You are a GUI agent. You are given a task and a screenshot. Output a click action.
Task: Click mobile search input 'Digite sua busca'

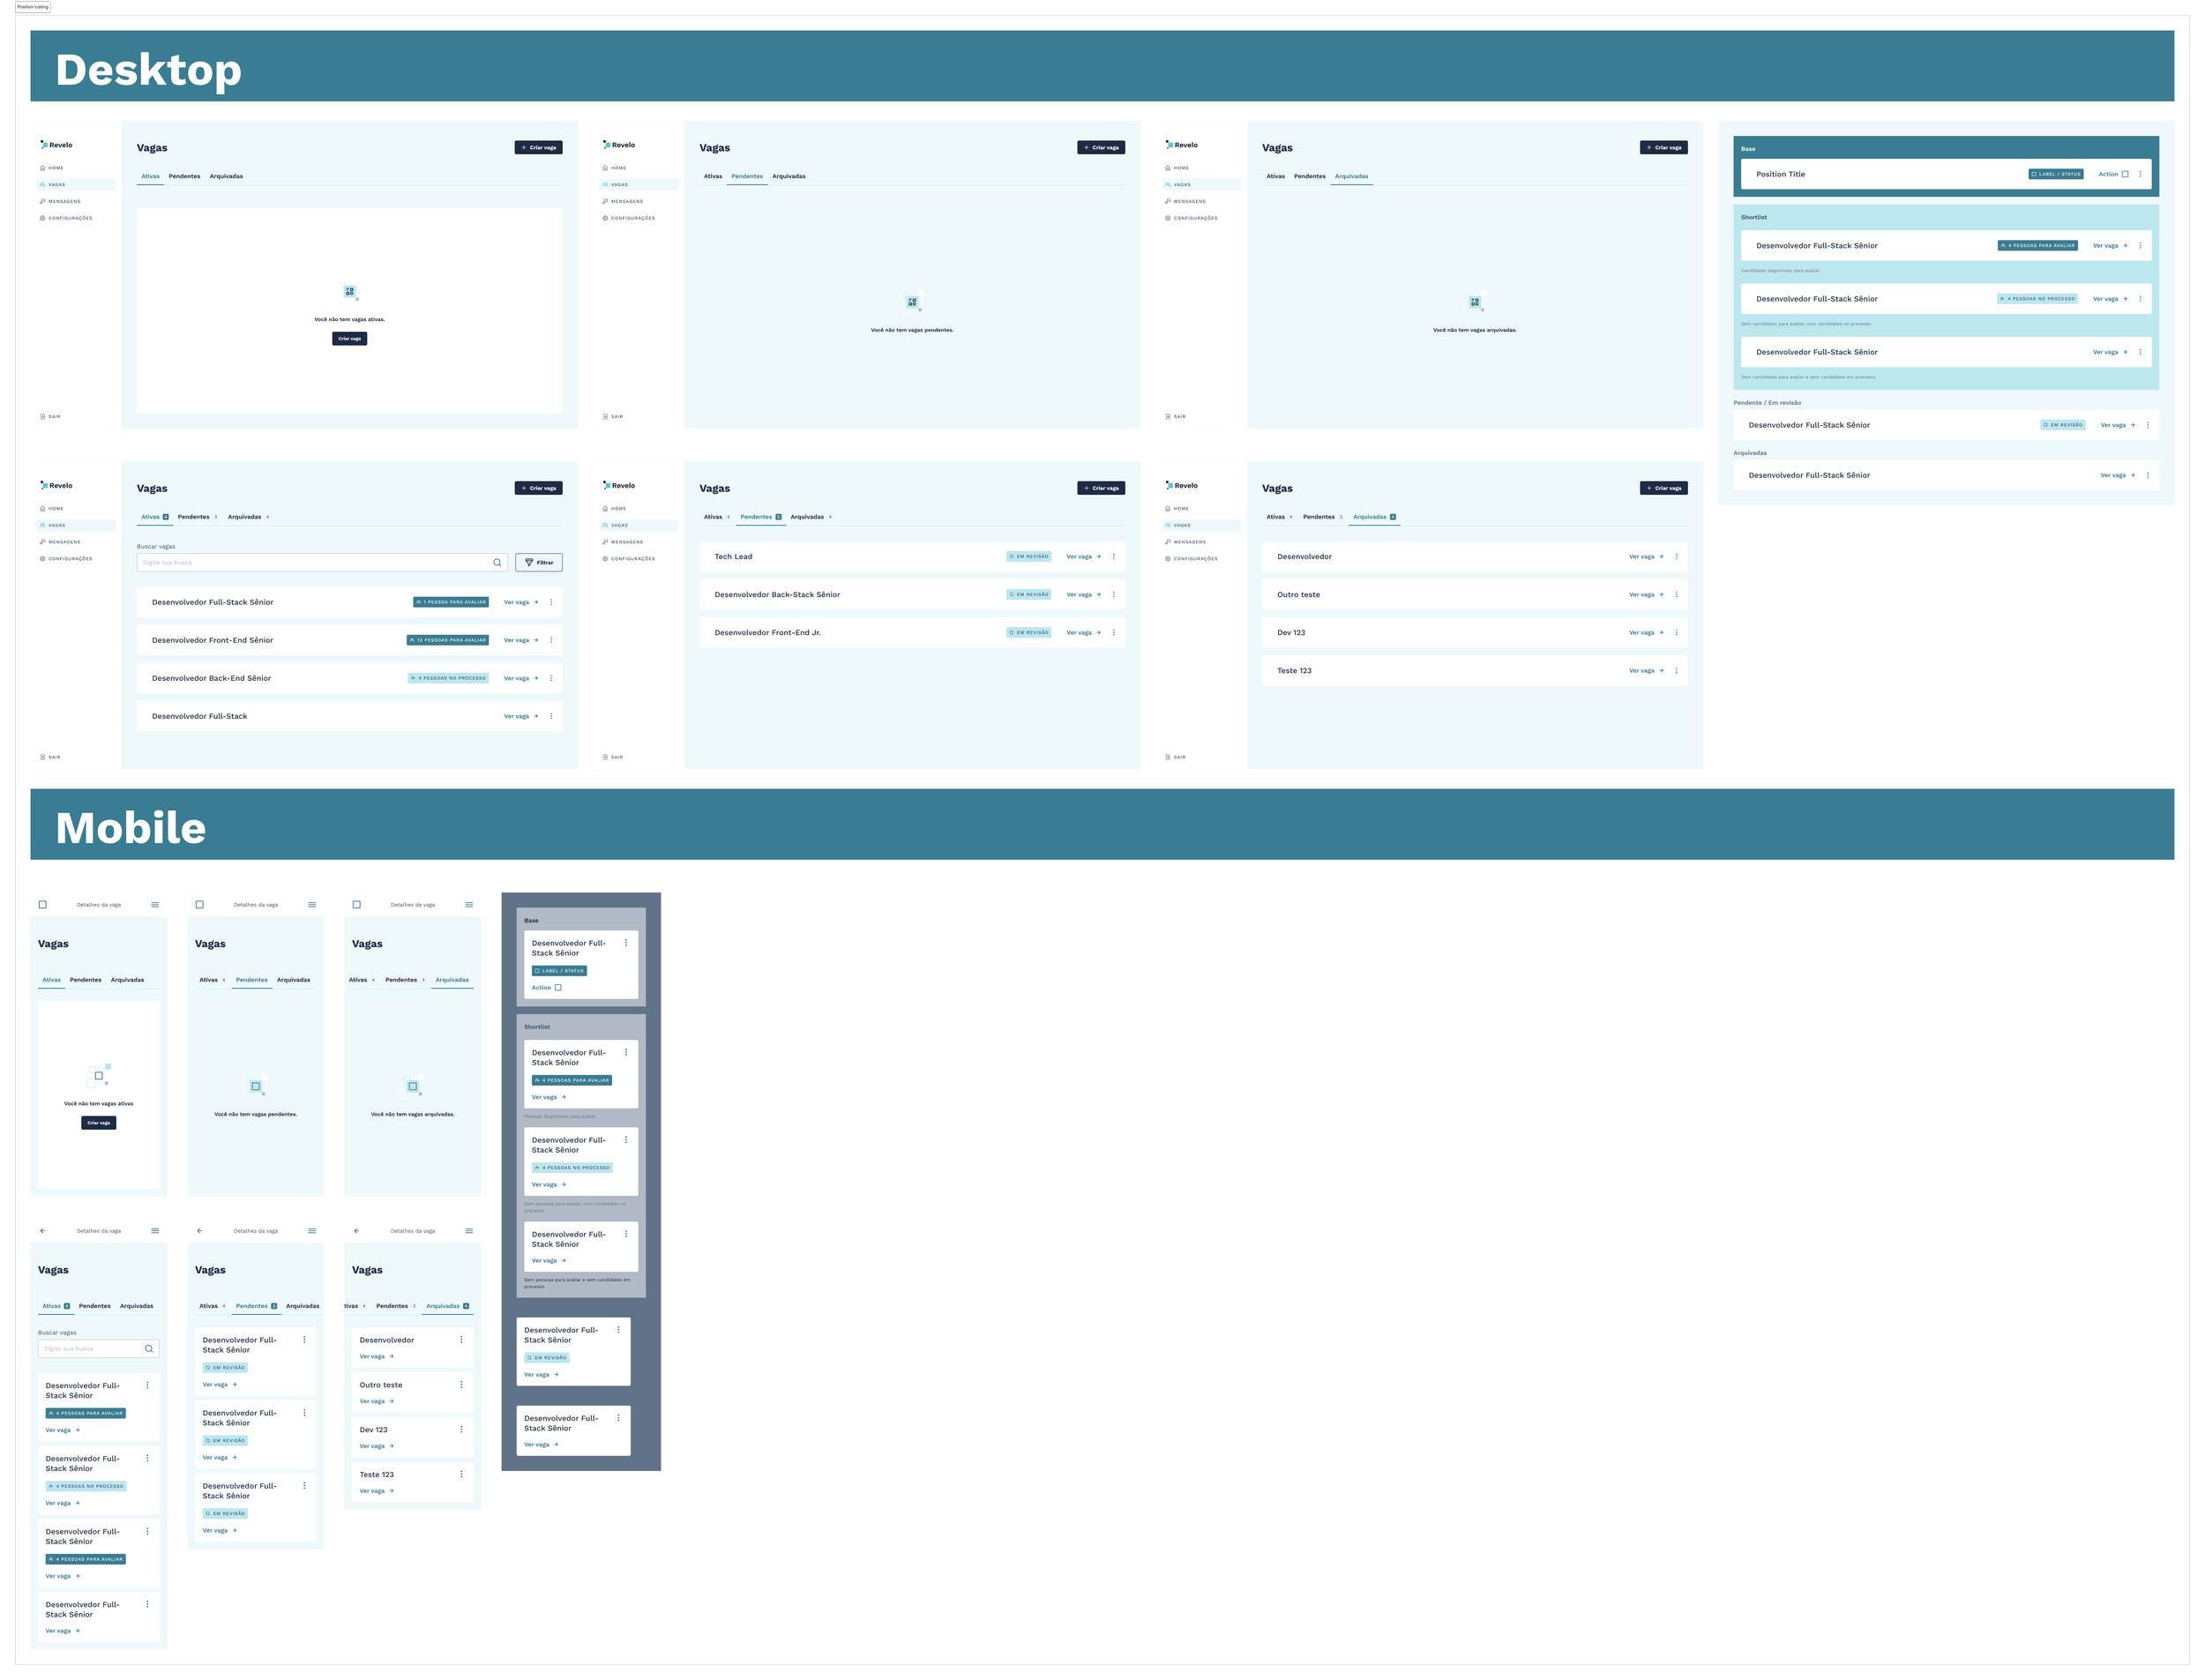coord(99,1348)
